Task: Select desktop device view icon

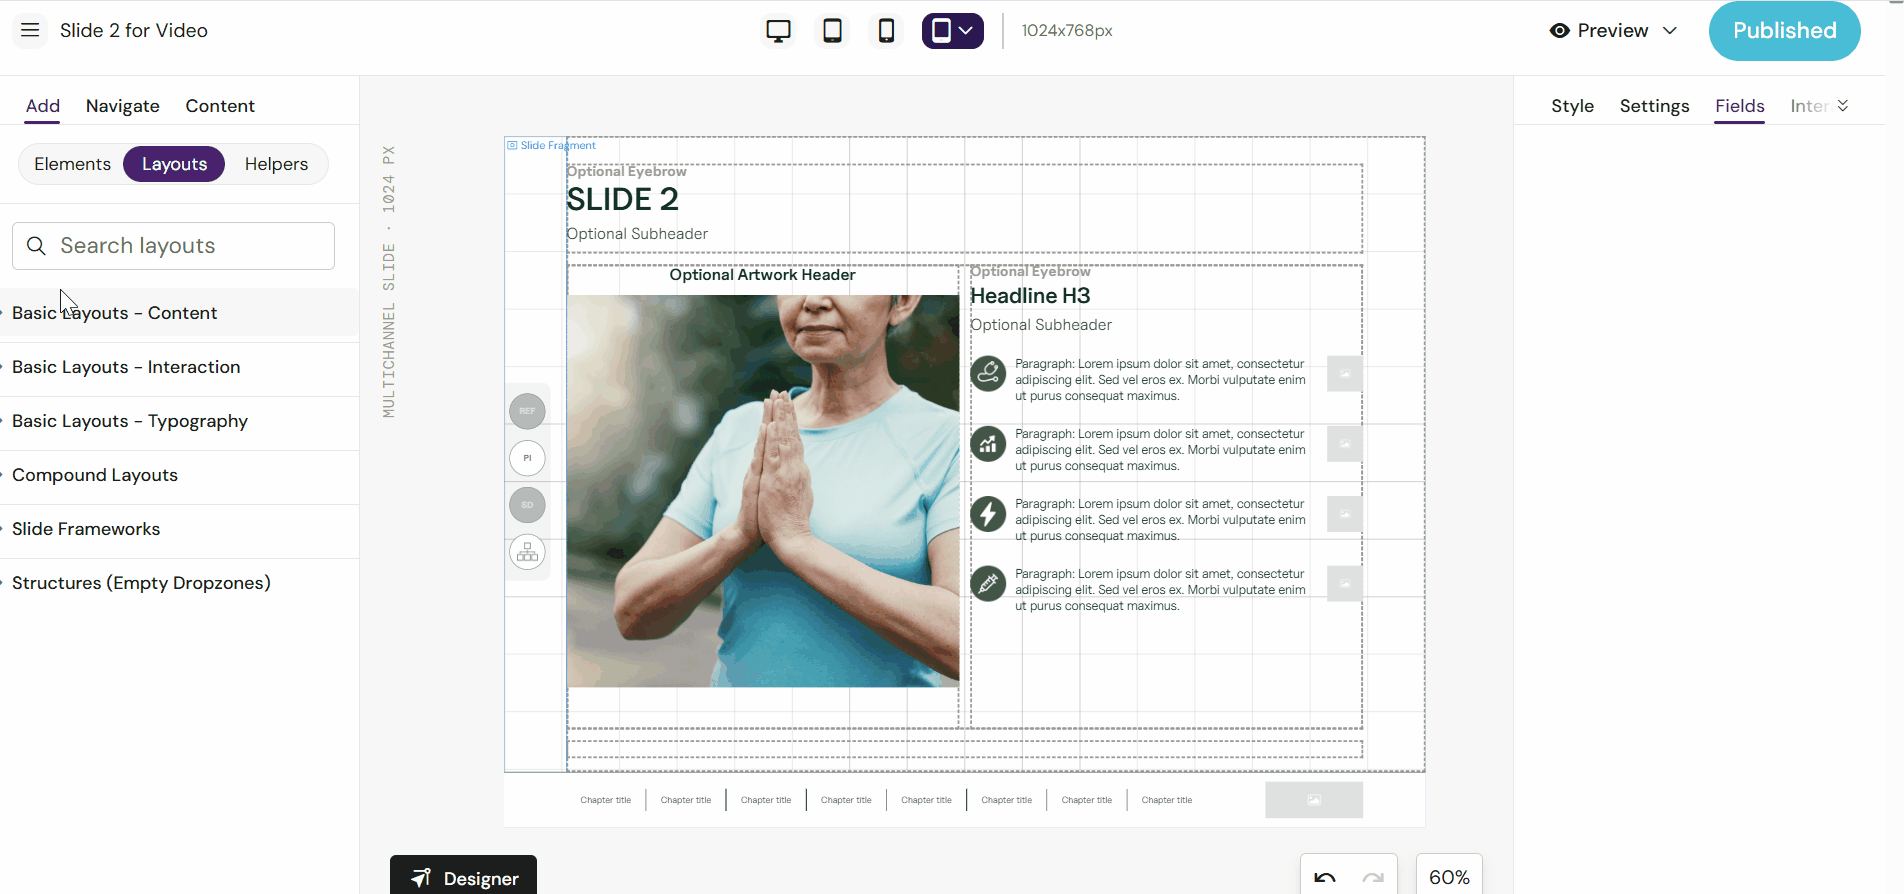Action: pyautogui.click(x=778, y=31)
